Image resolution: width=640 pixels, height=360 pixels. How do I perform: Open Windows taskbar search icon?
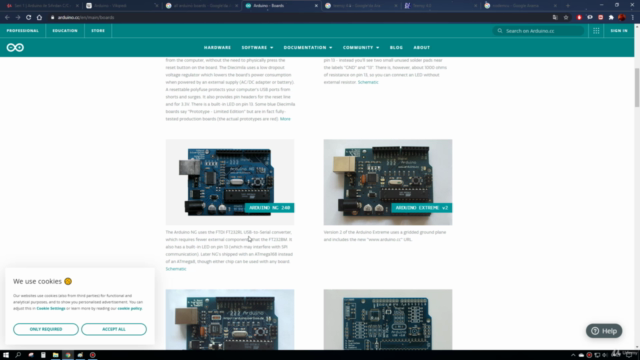(18, 355)
